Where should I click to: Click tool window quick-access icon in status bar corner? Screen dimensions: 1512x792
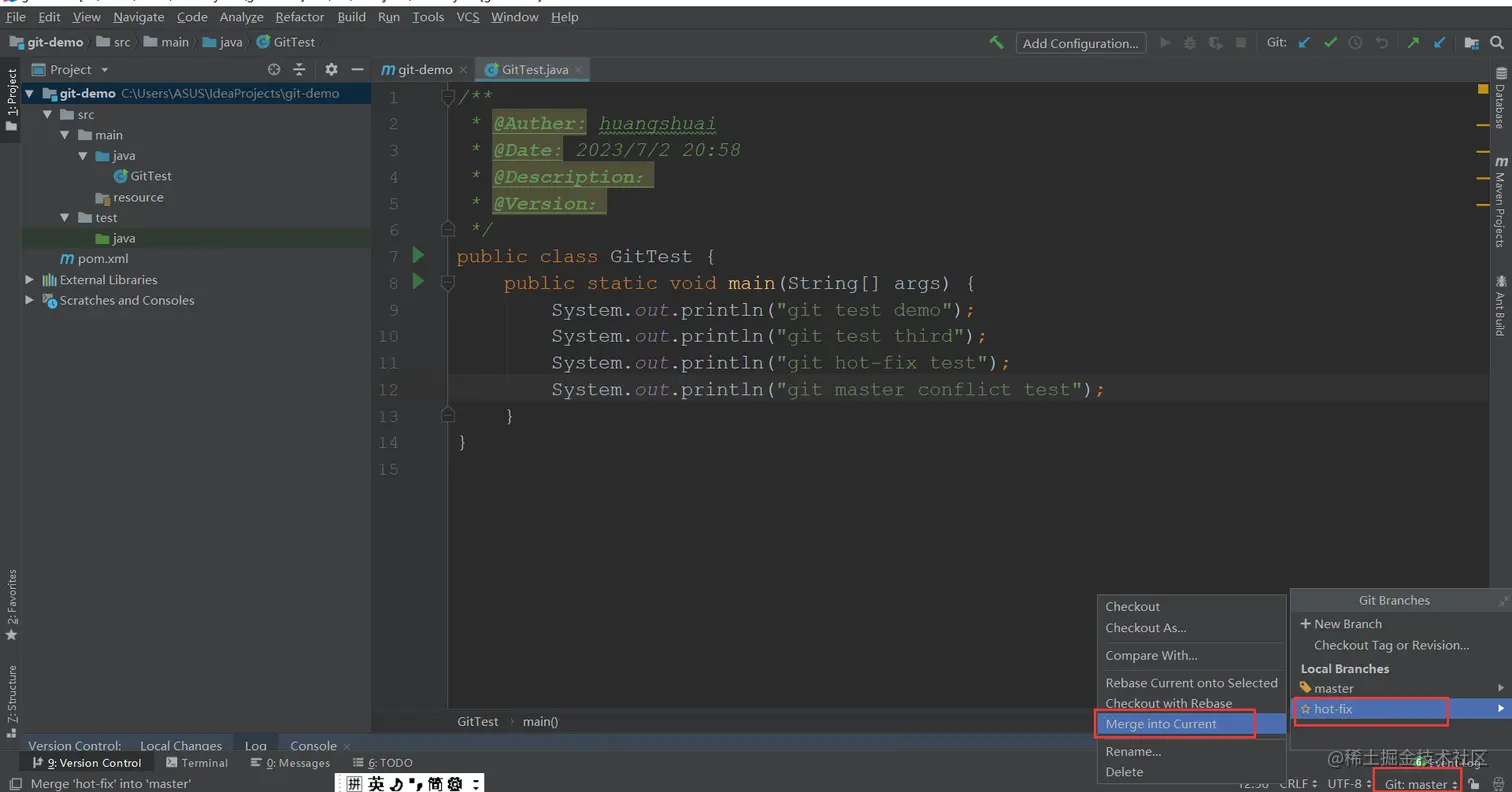(14, 784)
